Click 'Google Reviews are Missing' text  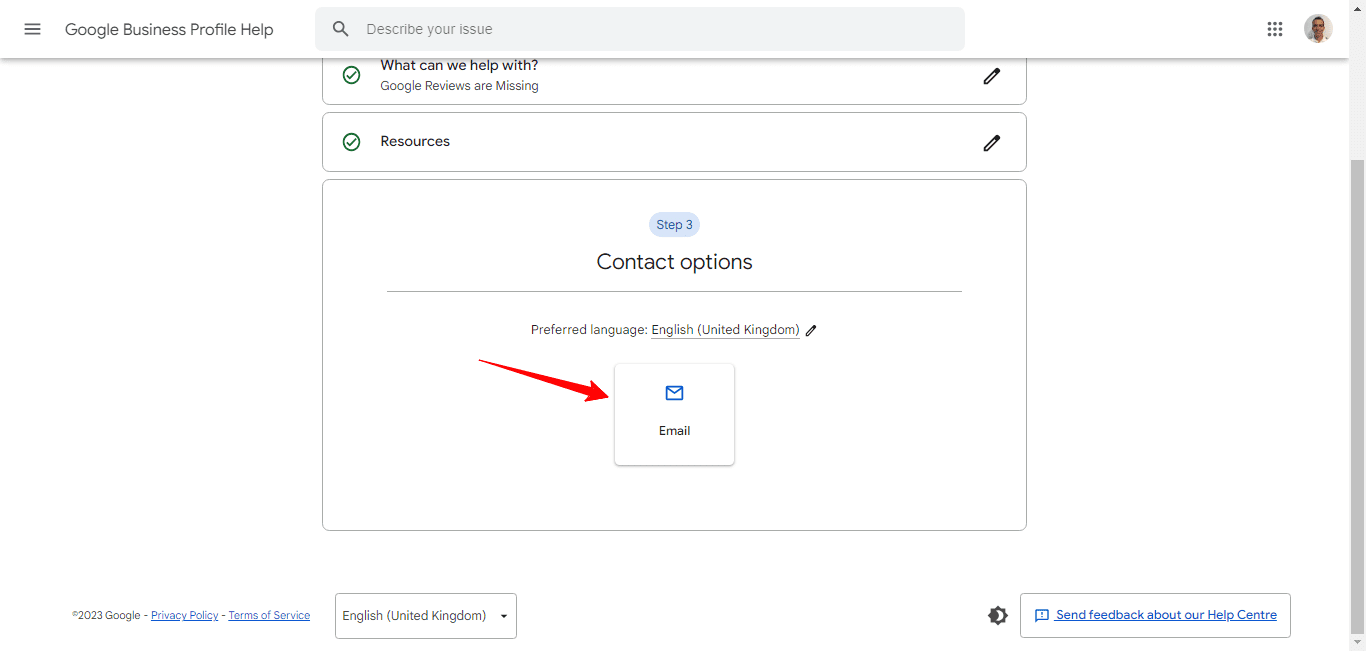[x=459, y=86]
